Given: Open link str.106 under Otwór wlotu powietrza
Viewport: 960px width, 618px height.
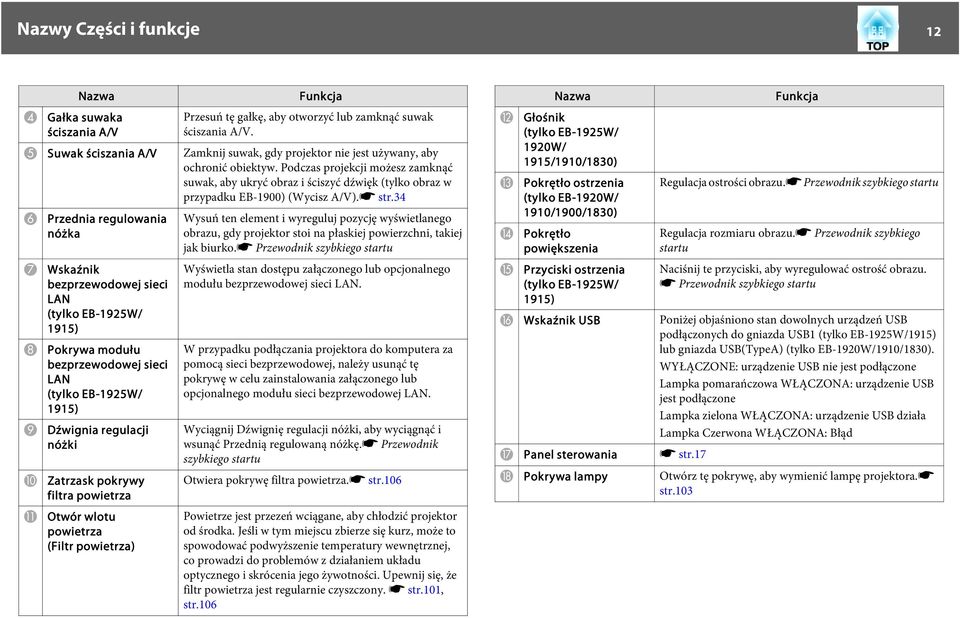Looking at the screenshot, I should [x=200, y=605].
